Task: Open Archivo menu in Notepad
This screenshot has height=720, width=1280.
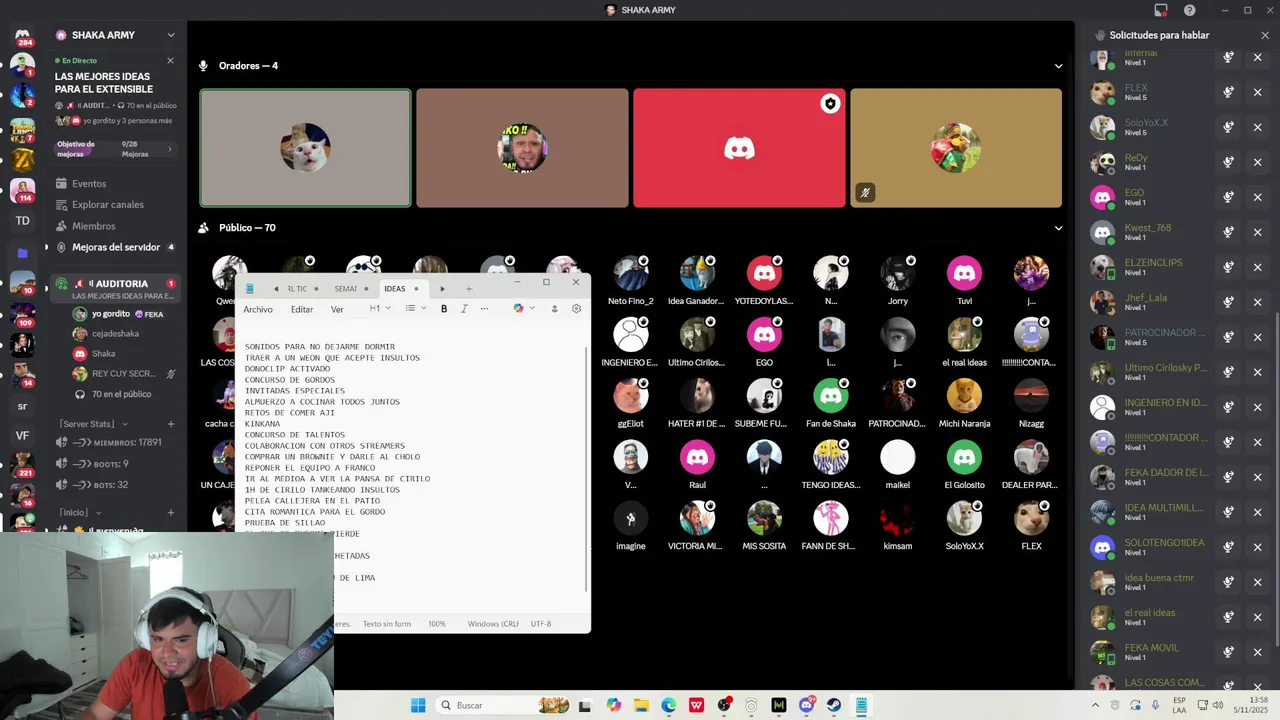Action: pos(258,309)
